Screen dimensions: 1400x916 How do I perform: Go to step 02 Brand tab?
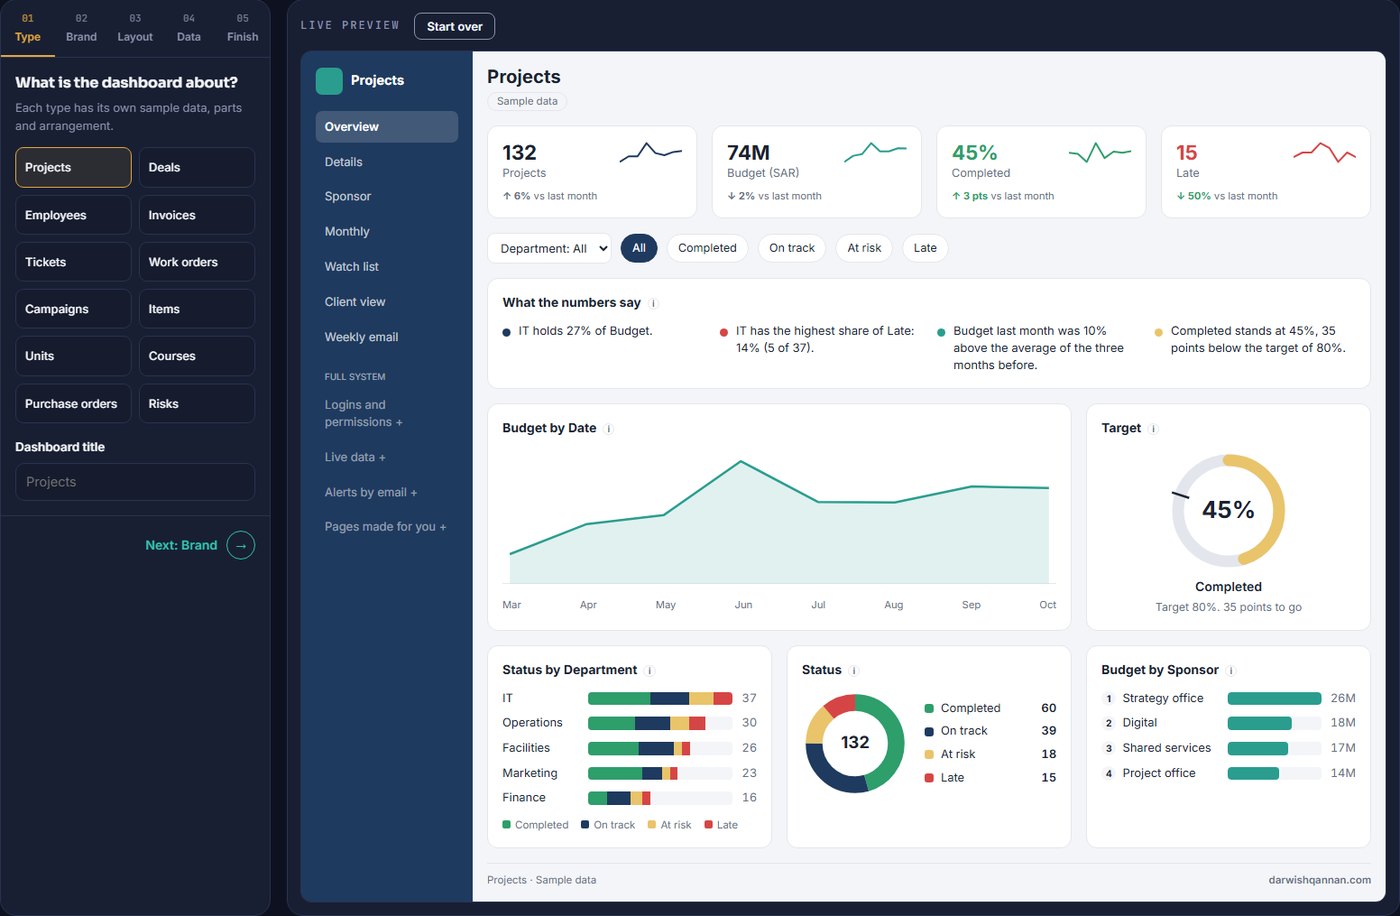pos(81,28)
